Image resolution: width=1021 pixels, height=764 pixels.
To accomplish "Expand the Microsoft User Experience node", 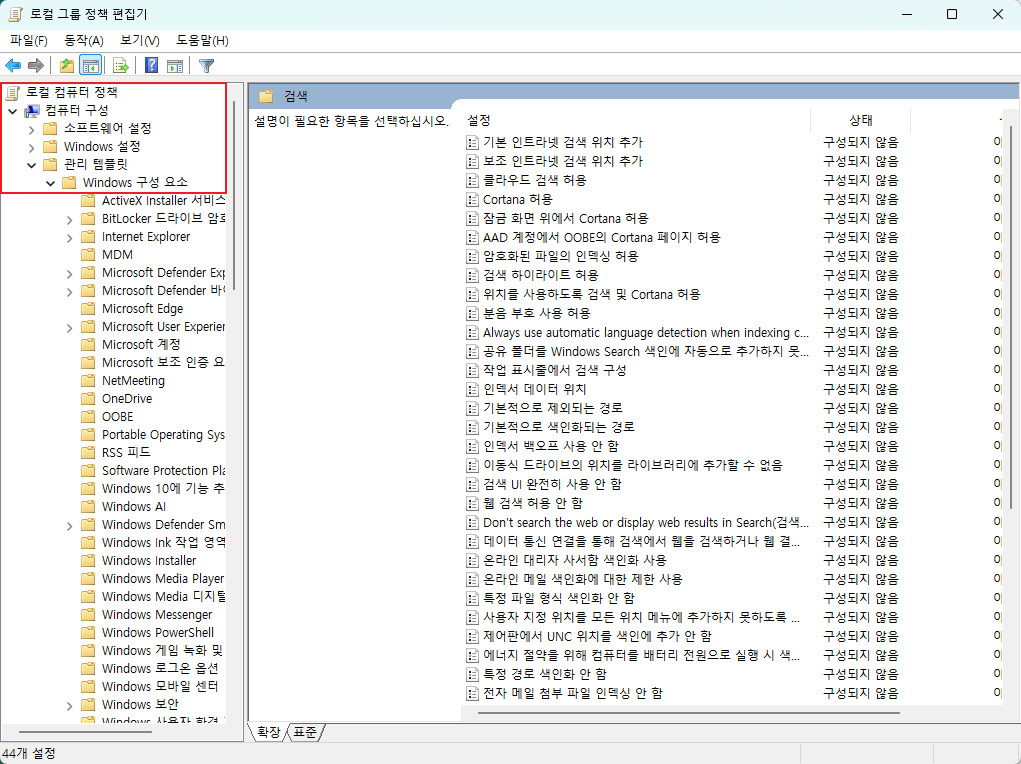I will [69, 328].
